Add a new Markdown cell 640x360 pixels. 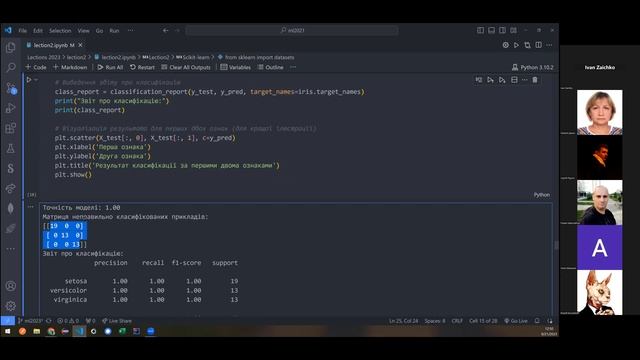point(70,67)
